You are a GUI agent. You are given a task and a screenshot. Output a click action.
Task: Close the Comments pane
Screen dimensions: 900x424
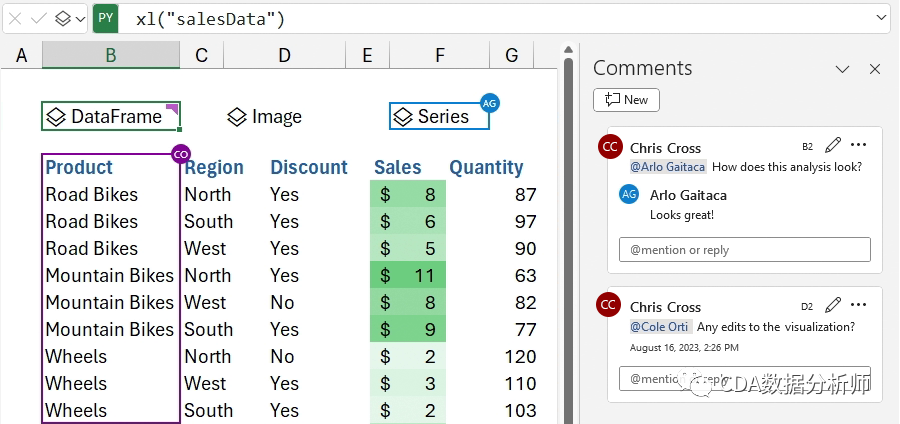[875, 69]
